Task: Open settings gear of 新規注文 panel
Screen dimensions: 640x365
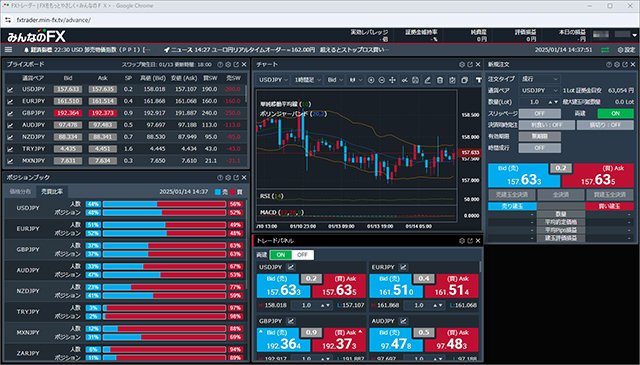Action: pos(617,65)
